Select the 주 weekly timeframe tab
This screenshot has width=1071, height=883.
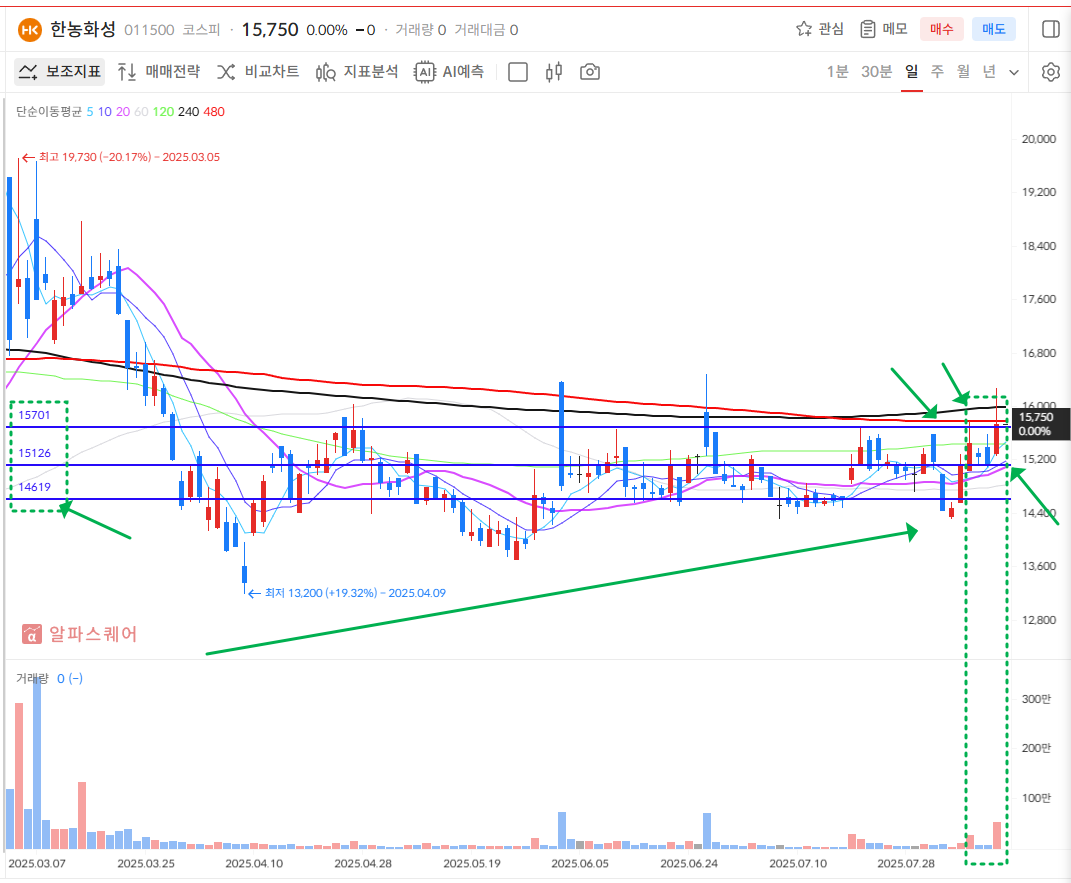(937, 72)
